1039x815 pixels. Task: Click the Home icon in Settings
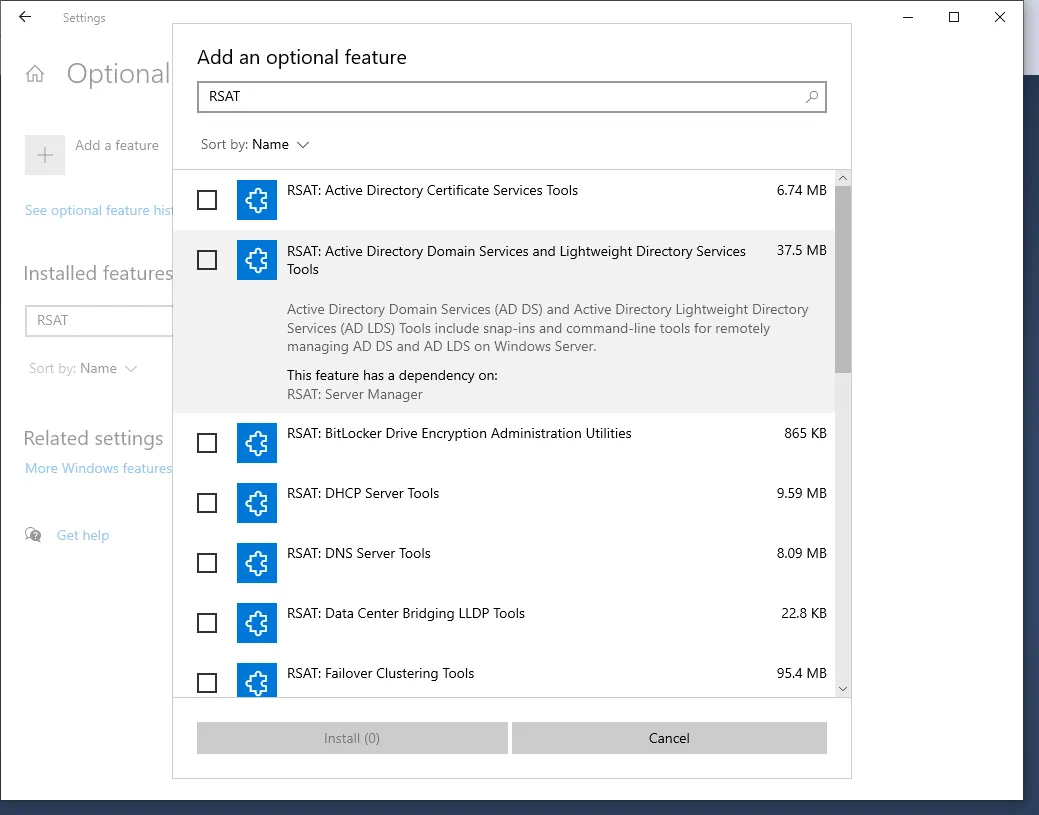(36, 74)
